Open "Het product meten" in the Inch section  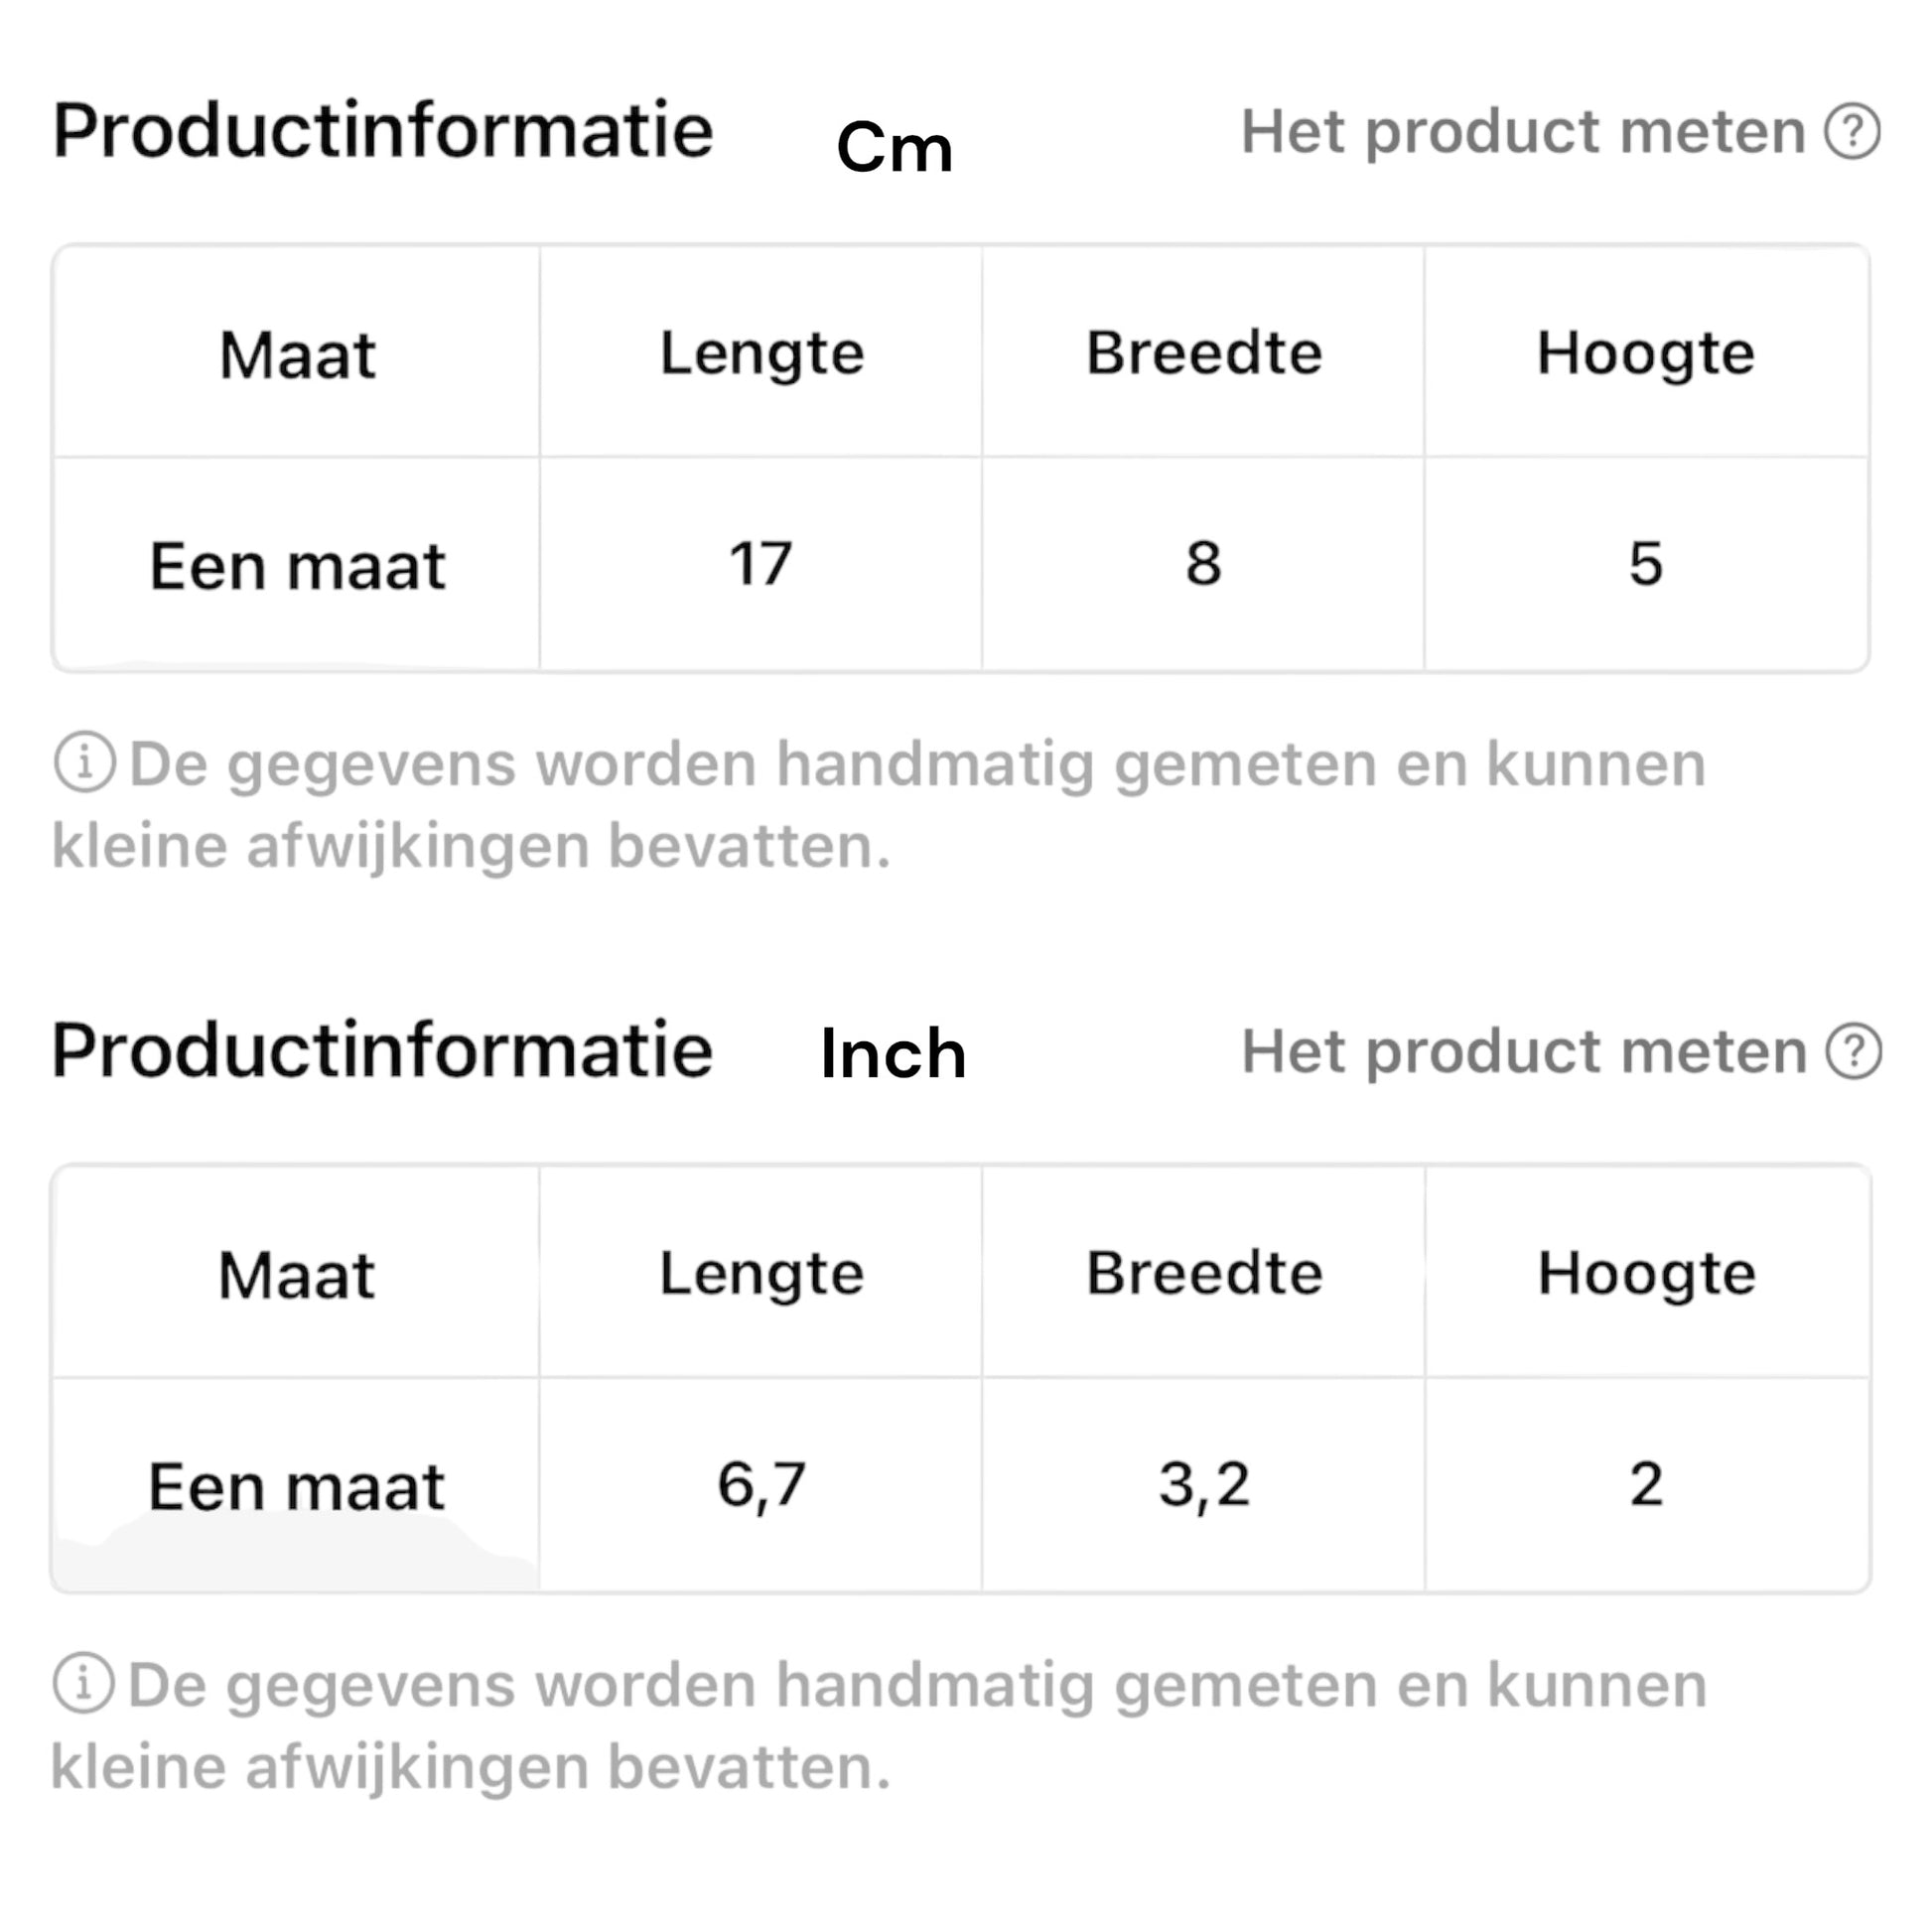click(x=1523, y=1051)
